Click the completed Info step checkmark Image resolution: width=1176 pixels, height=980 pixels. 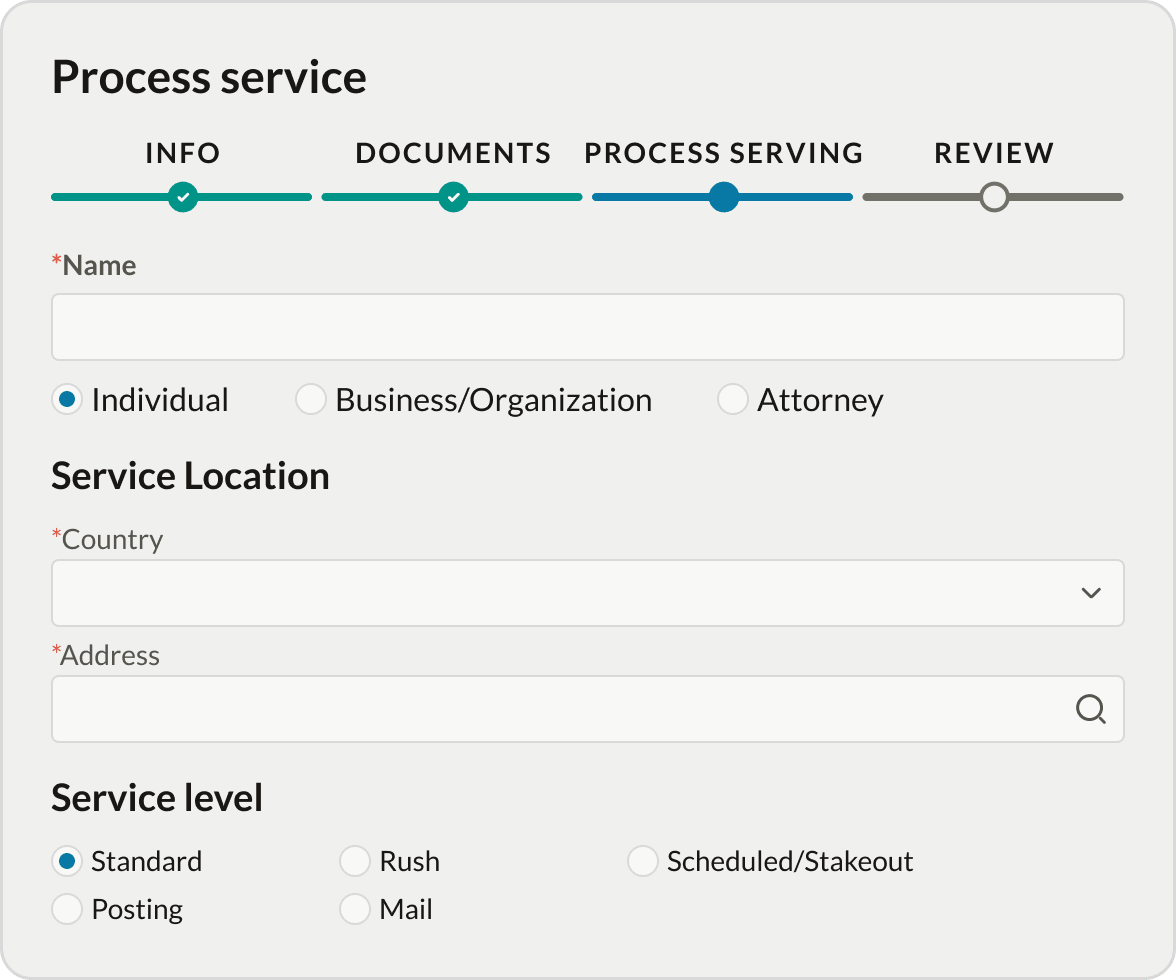click(183, 197)
